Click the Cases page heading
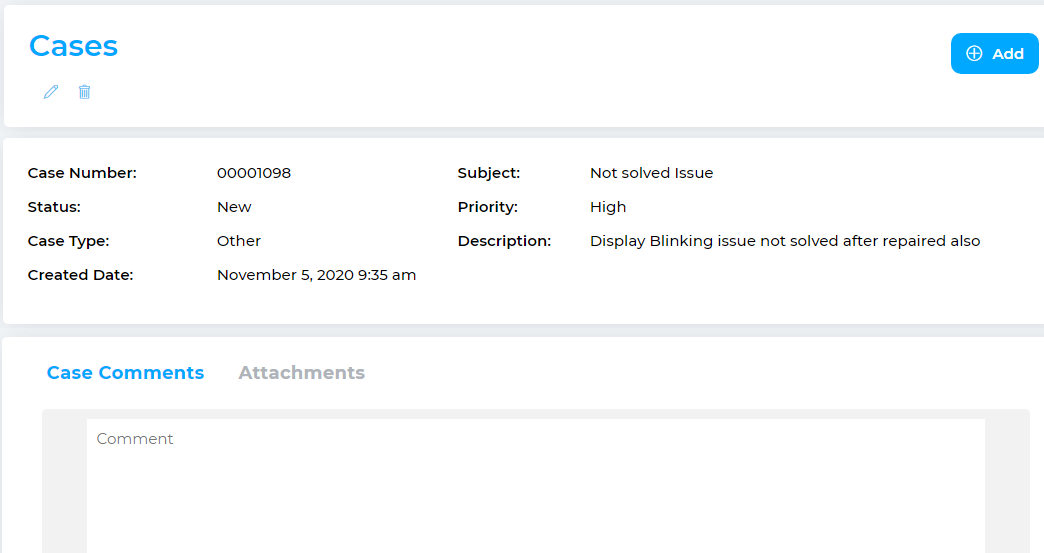This screenshot has width=1044, height=553. (73, 46)
